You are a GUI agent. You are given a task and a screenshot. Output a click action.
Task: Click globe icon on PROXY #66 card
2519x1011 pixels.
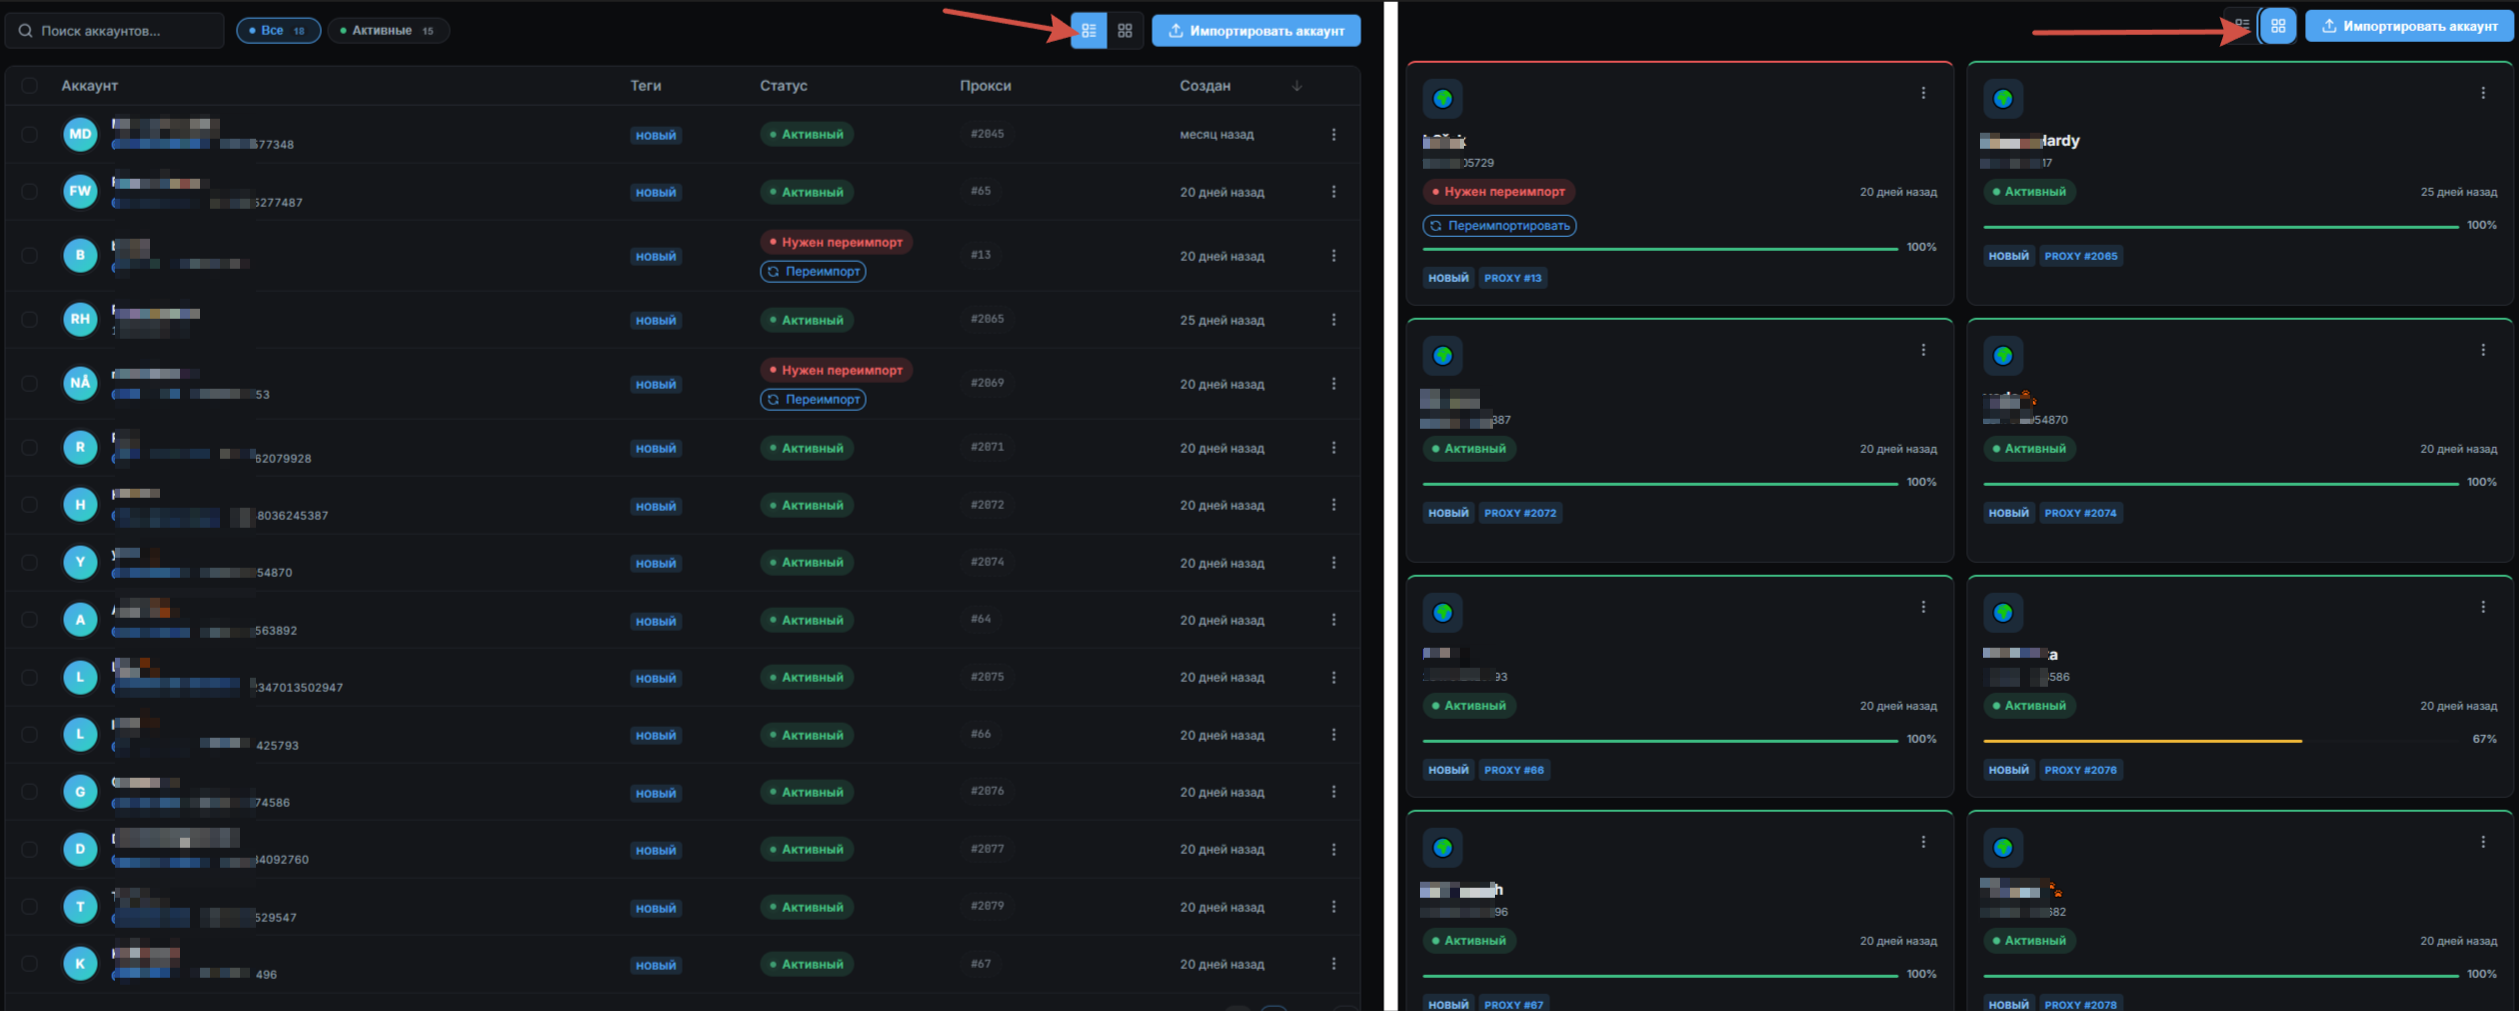click(x=1442, y=612)
